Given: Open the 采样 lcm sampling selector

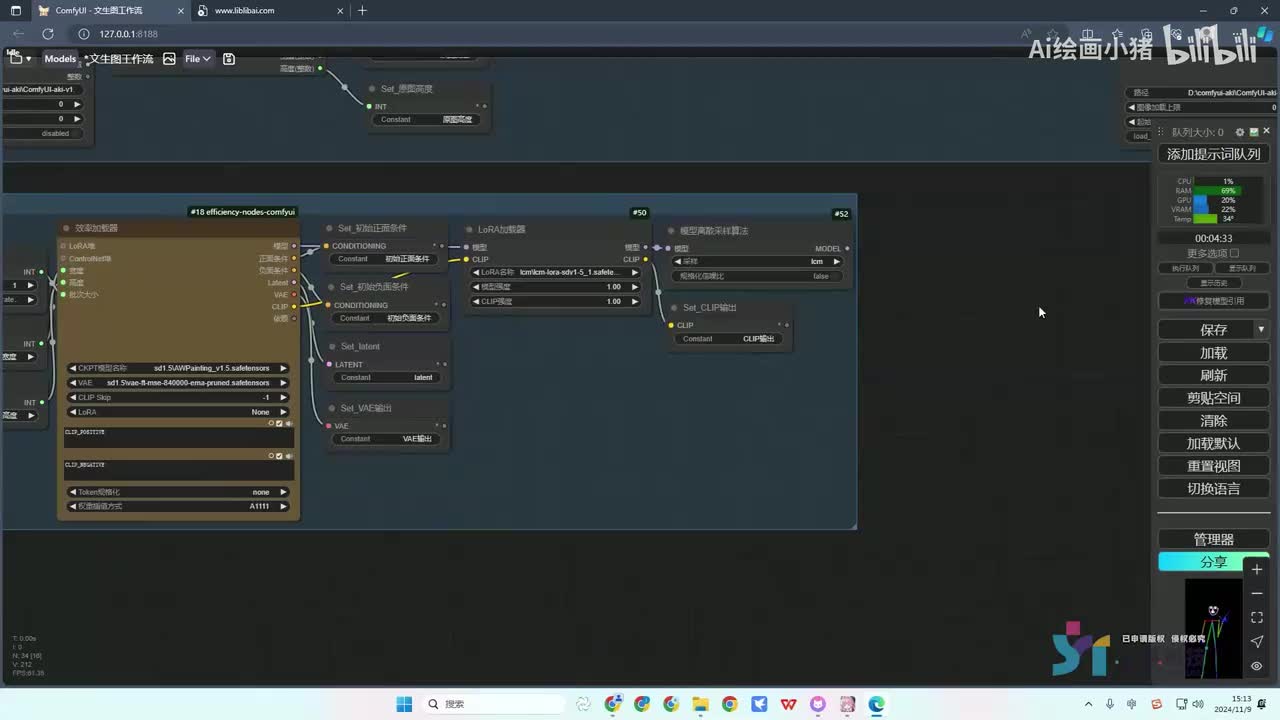Looking at the screenshot, I should click(755, 262).
